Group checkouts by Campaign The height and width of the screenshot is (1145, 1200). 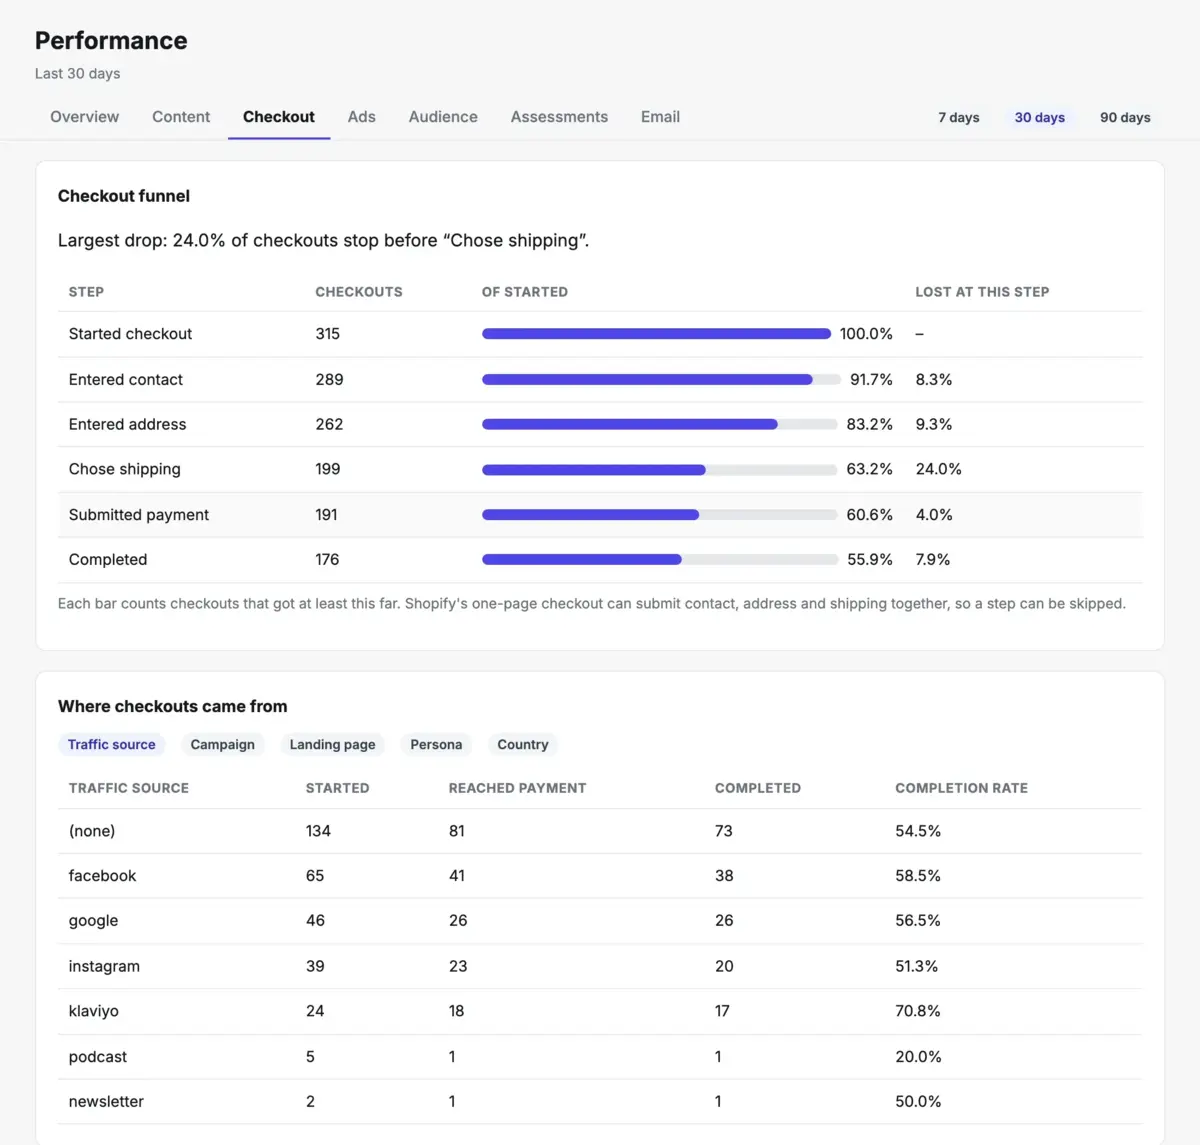(223, 744)
